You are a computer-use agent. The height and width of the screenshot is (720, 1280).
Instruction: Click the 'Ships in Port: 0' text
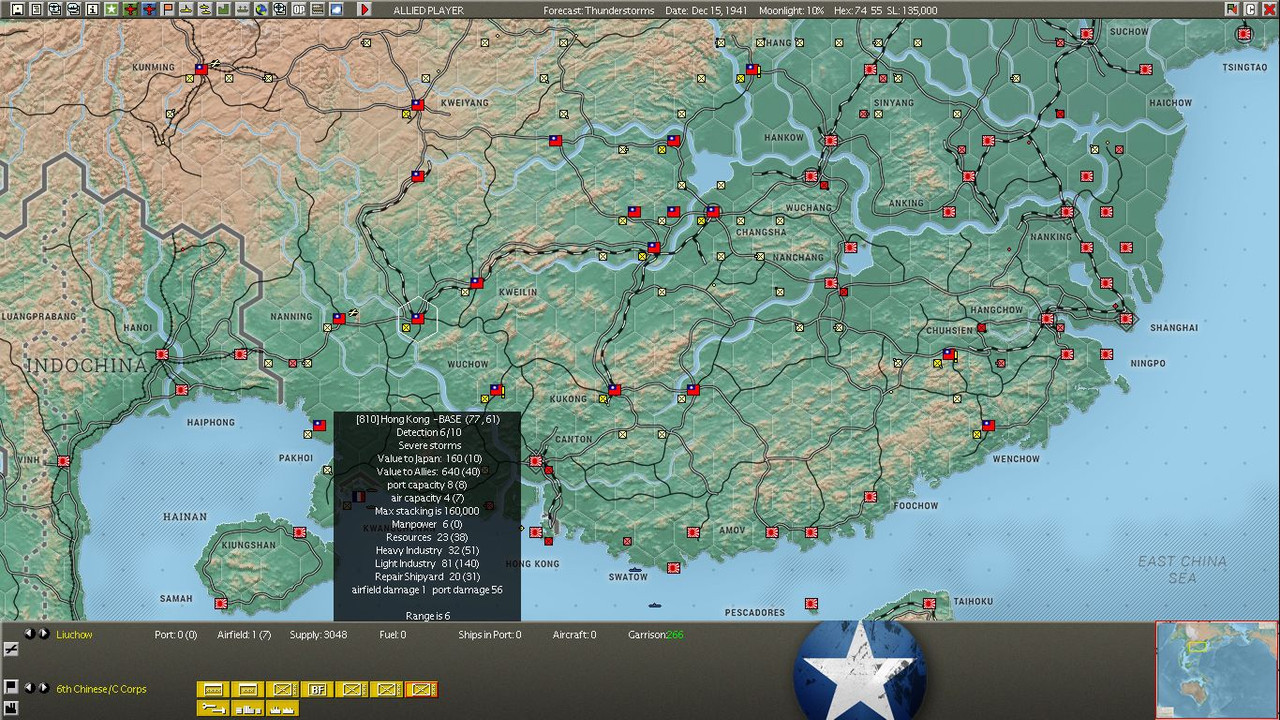point(490,635)
